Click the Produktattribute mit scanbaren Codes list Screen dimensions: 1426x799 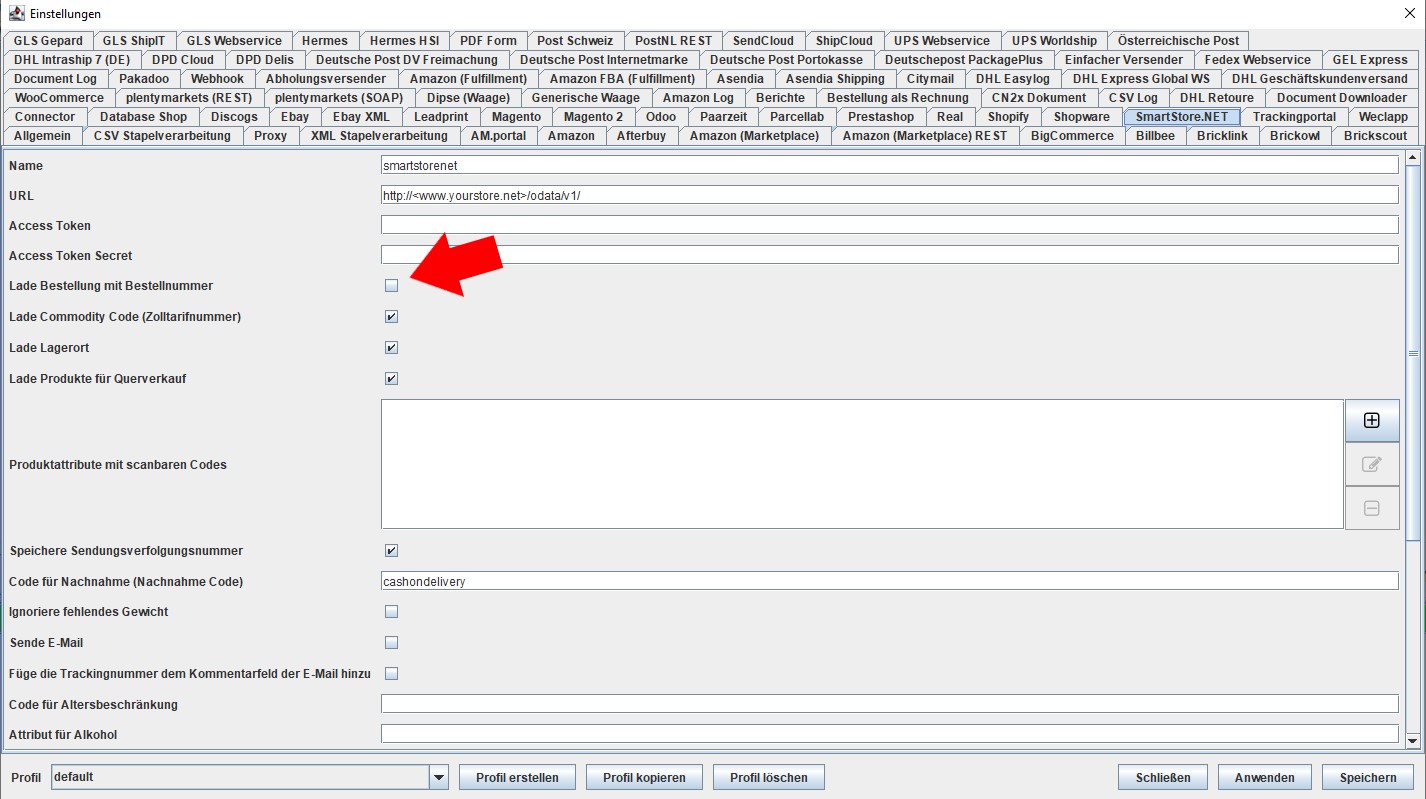click(862, 464)
